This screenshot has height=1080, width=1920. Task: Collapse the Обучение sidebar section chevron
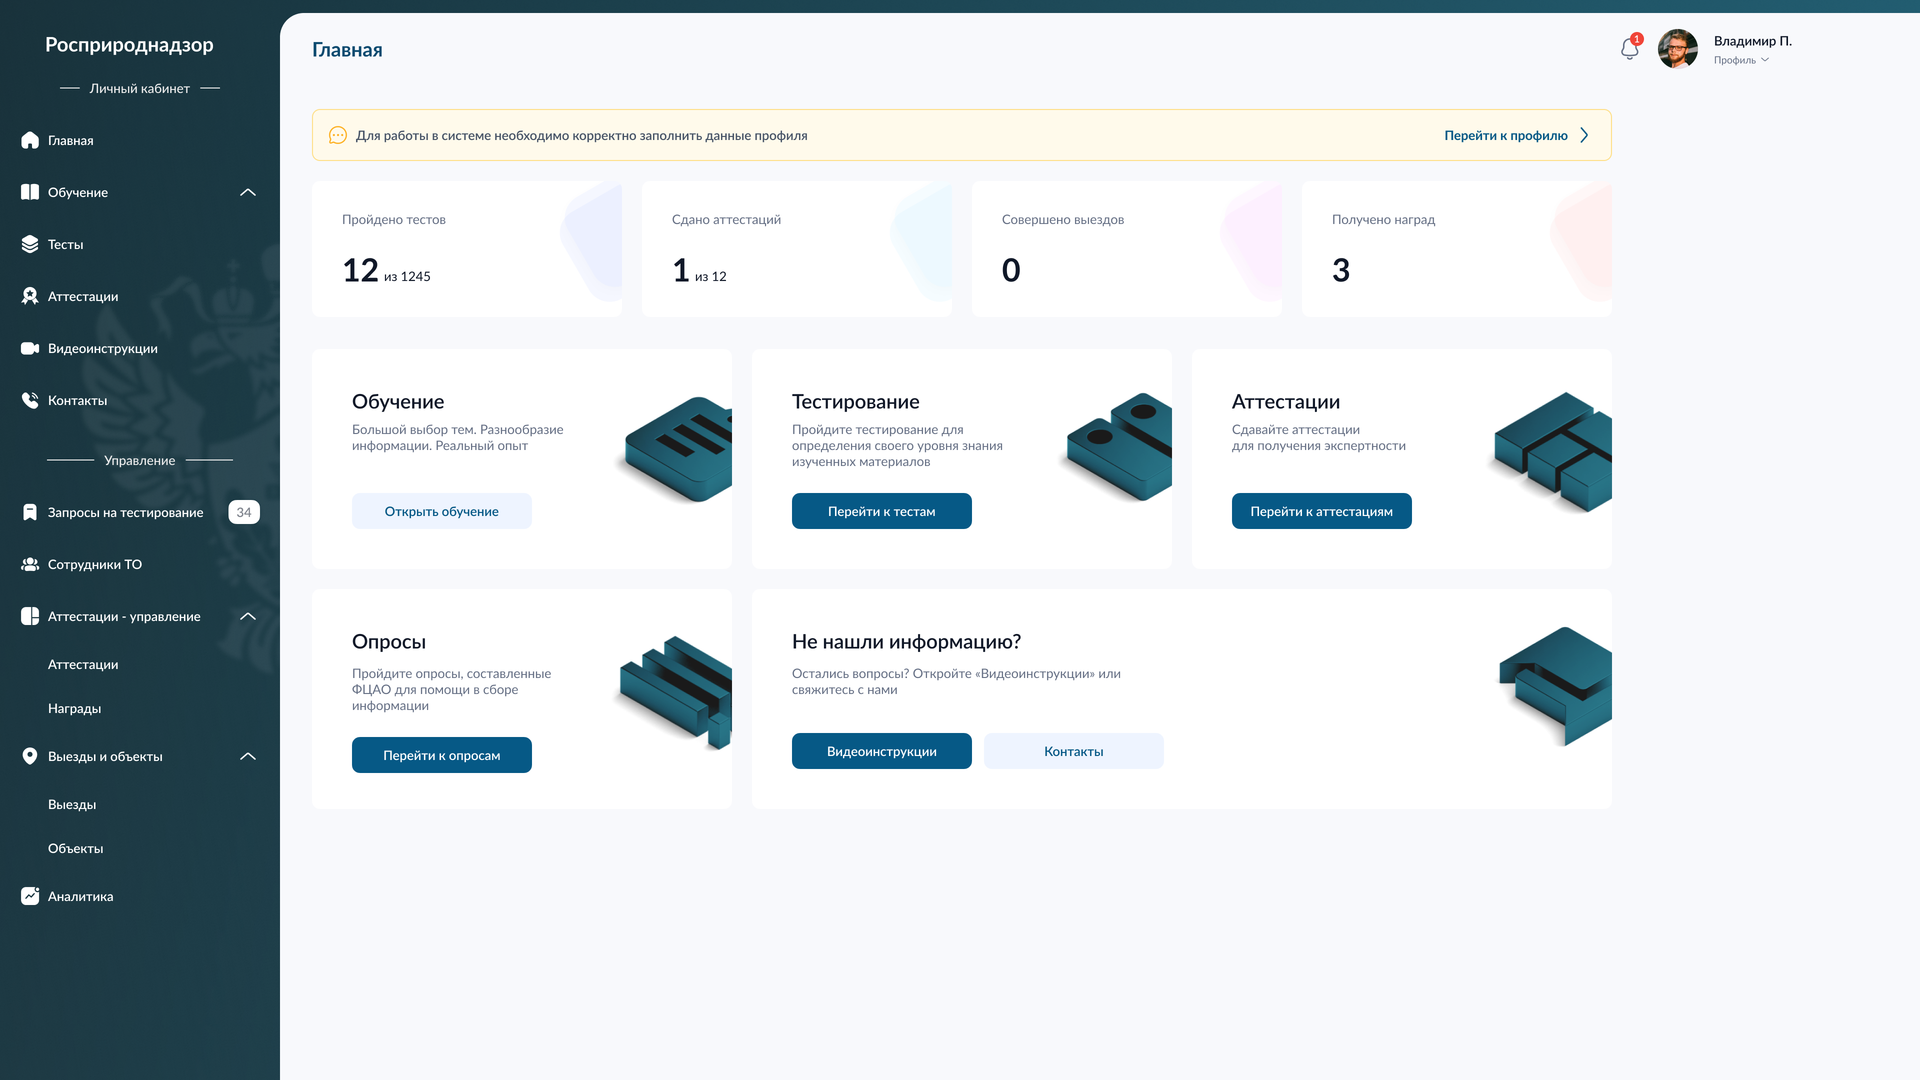point(248,193)
